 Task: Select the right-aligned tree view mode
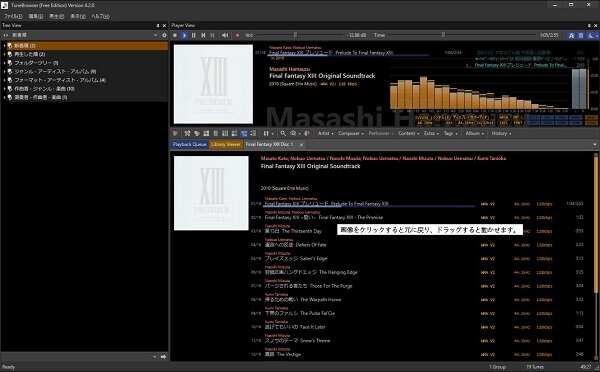click(x=253, y=133)
